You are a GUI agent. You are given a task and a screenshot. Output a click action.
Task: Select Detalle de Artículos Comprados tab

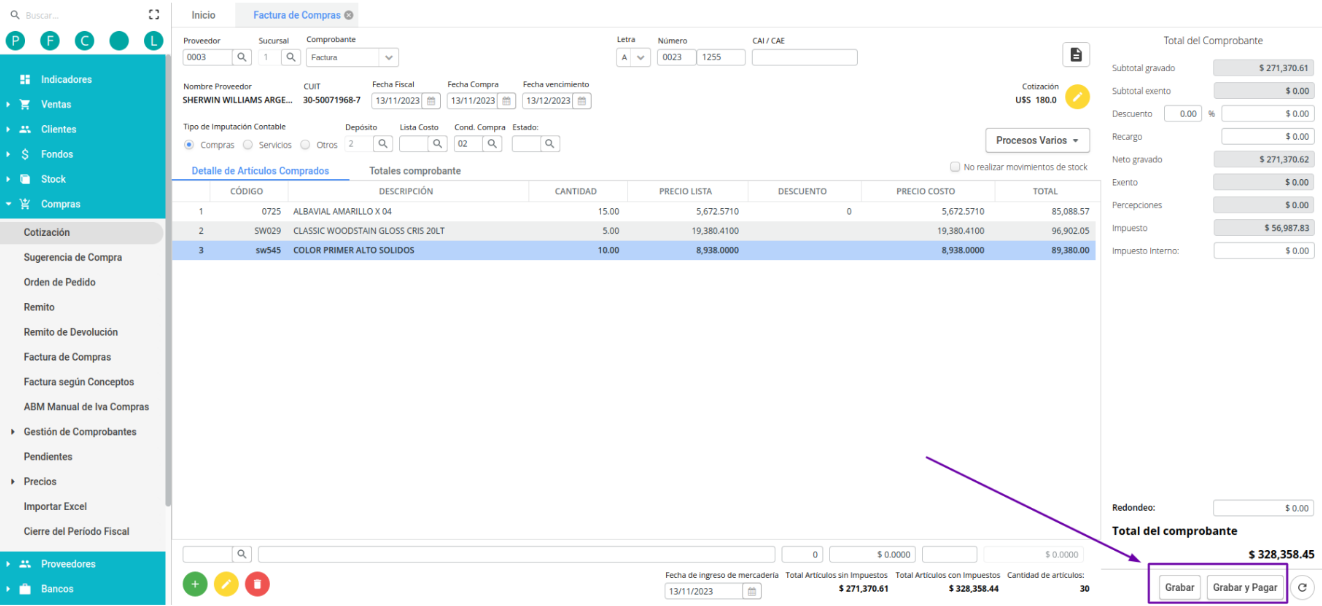tap(260, 171)
